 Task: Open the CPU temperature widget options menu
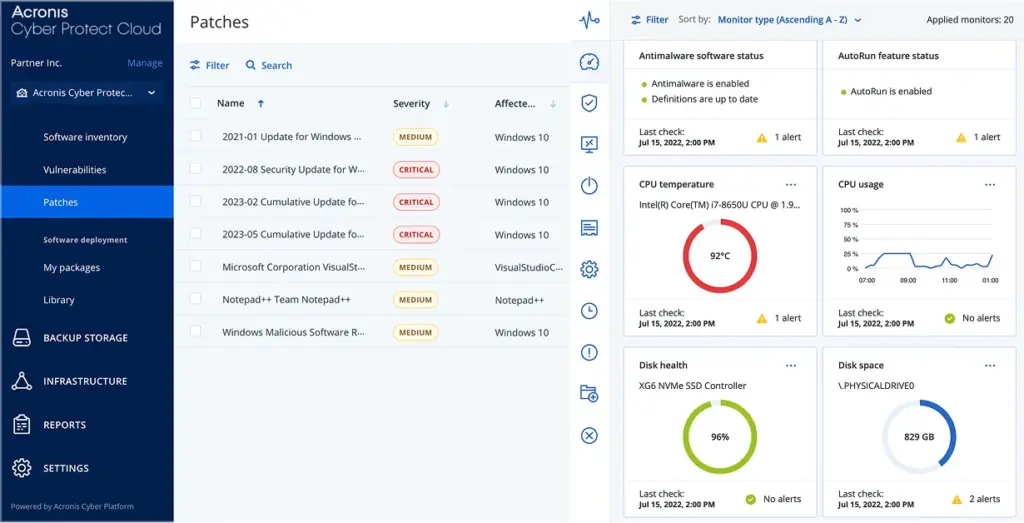(x=791, y=185)
